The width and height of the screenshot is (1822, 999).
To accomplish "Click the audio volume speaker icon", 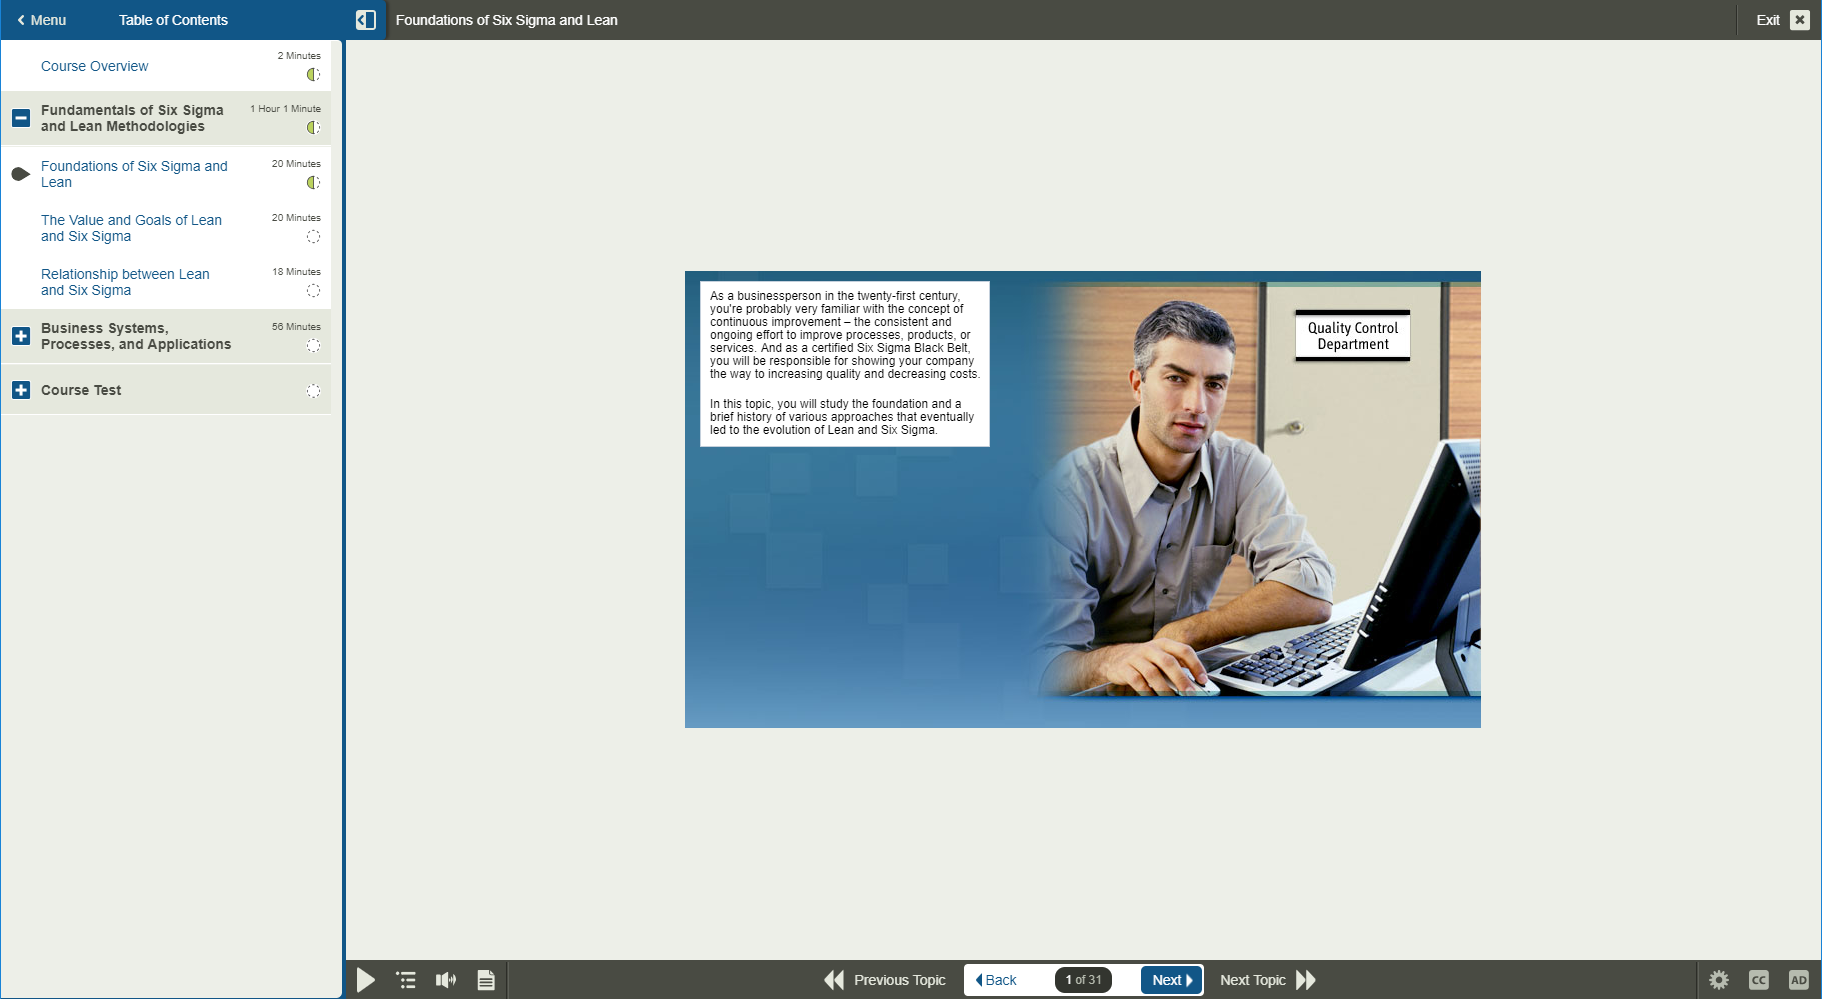I will pyautogui.click(x=446, y=980).
